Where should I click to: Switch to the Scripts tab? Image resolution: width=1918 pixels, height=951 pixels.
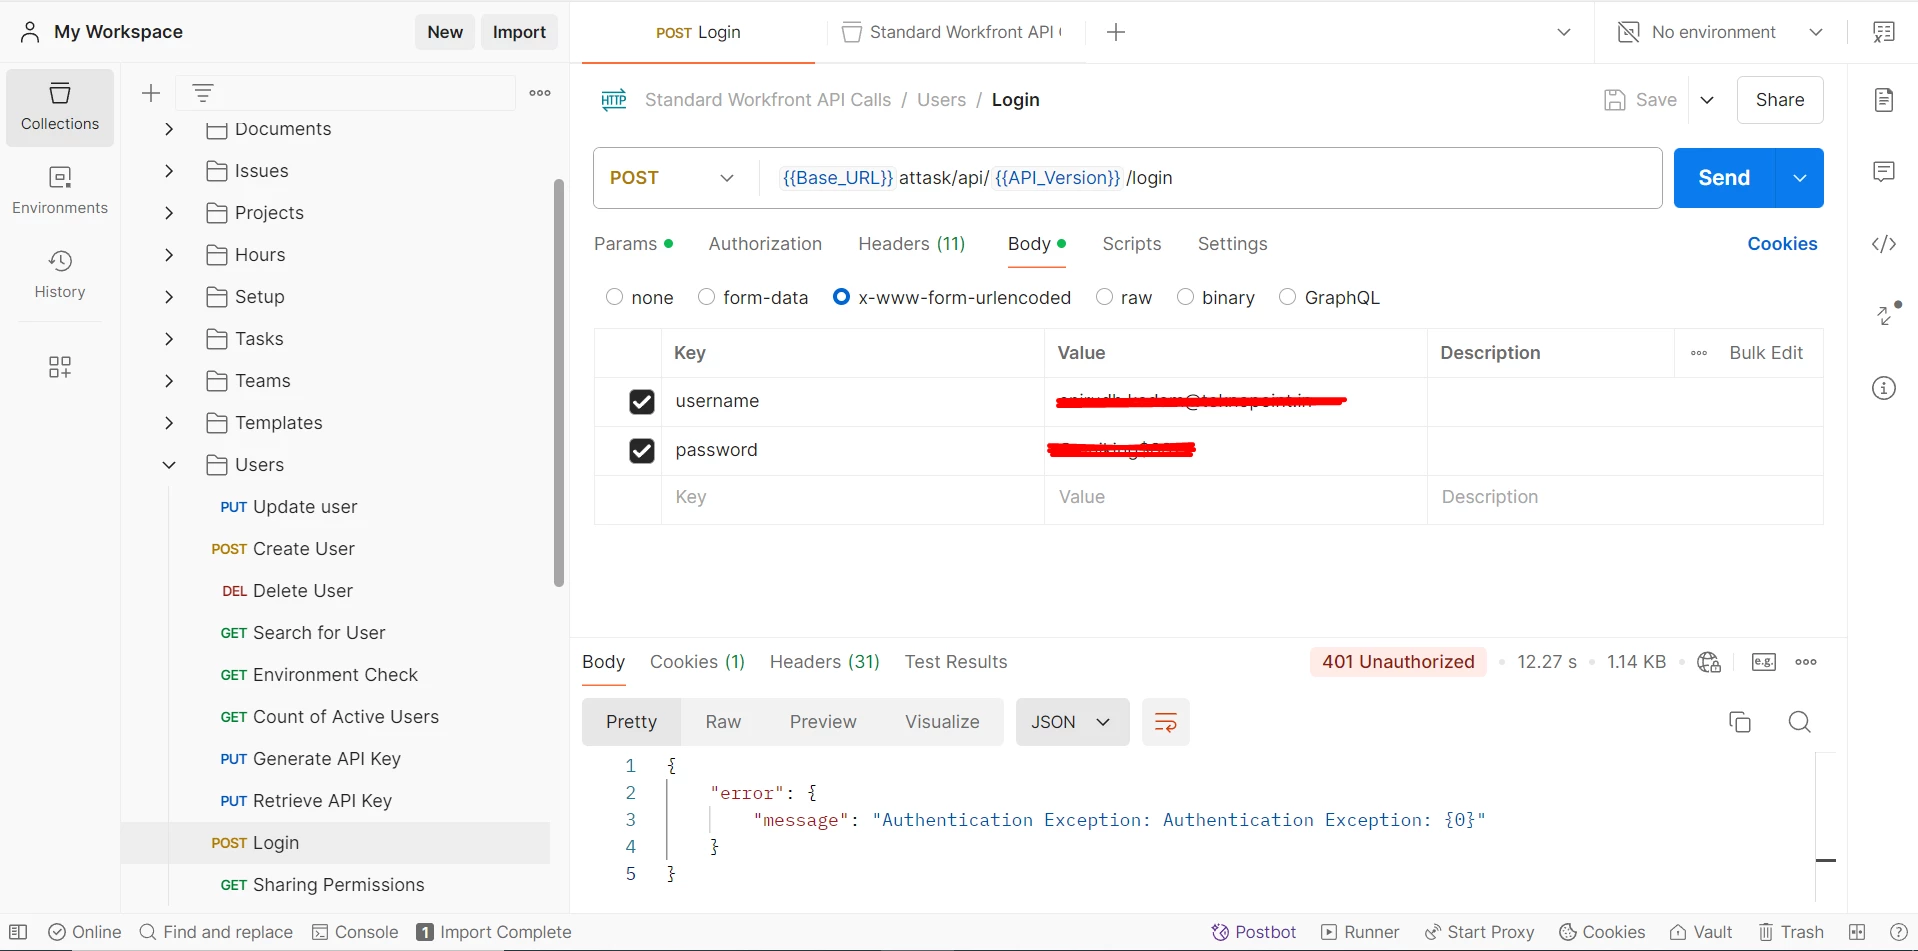coord(1132,244)
